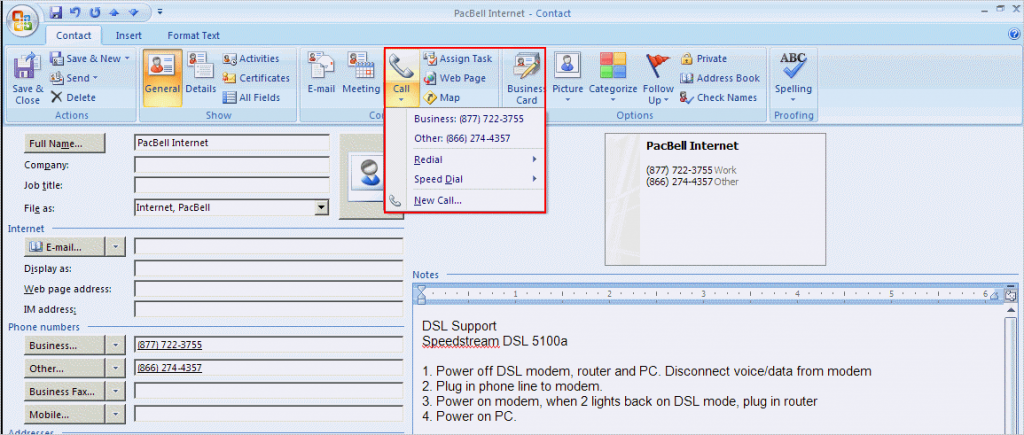
Task: Click the Map button in ribbon
Action: (x=442, y=97)
